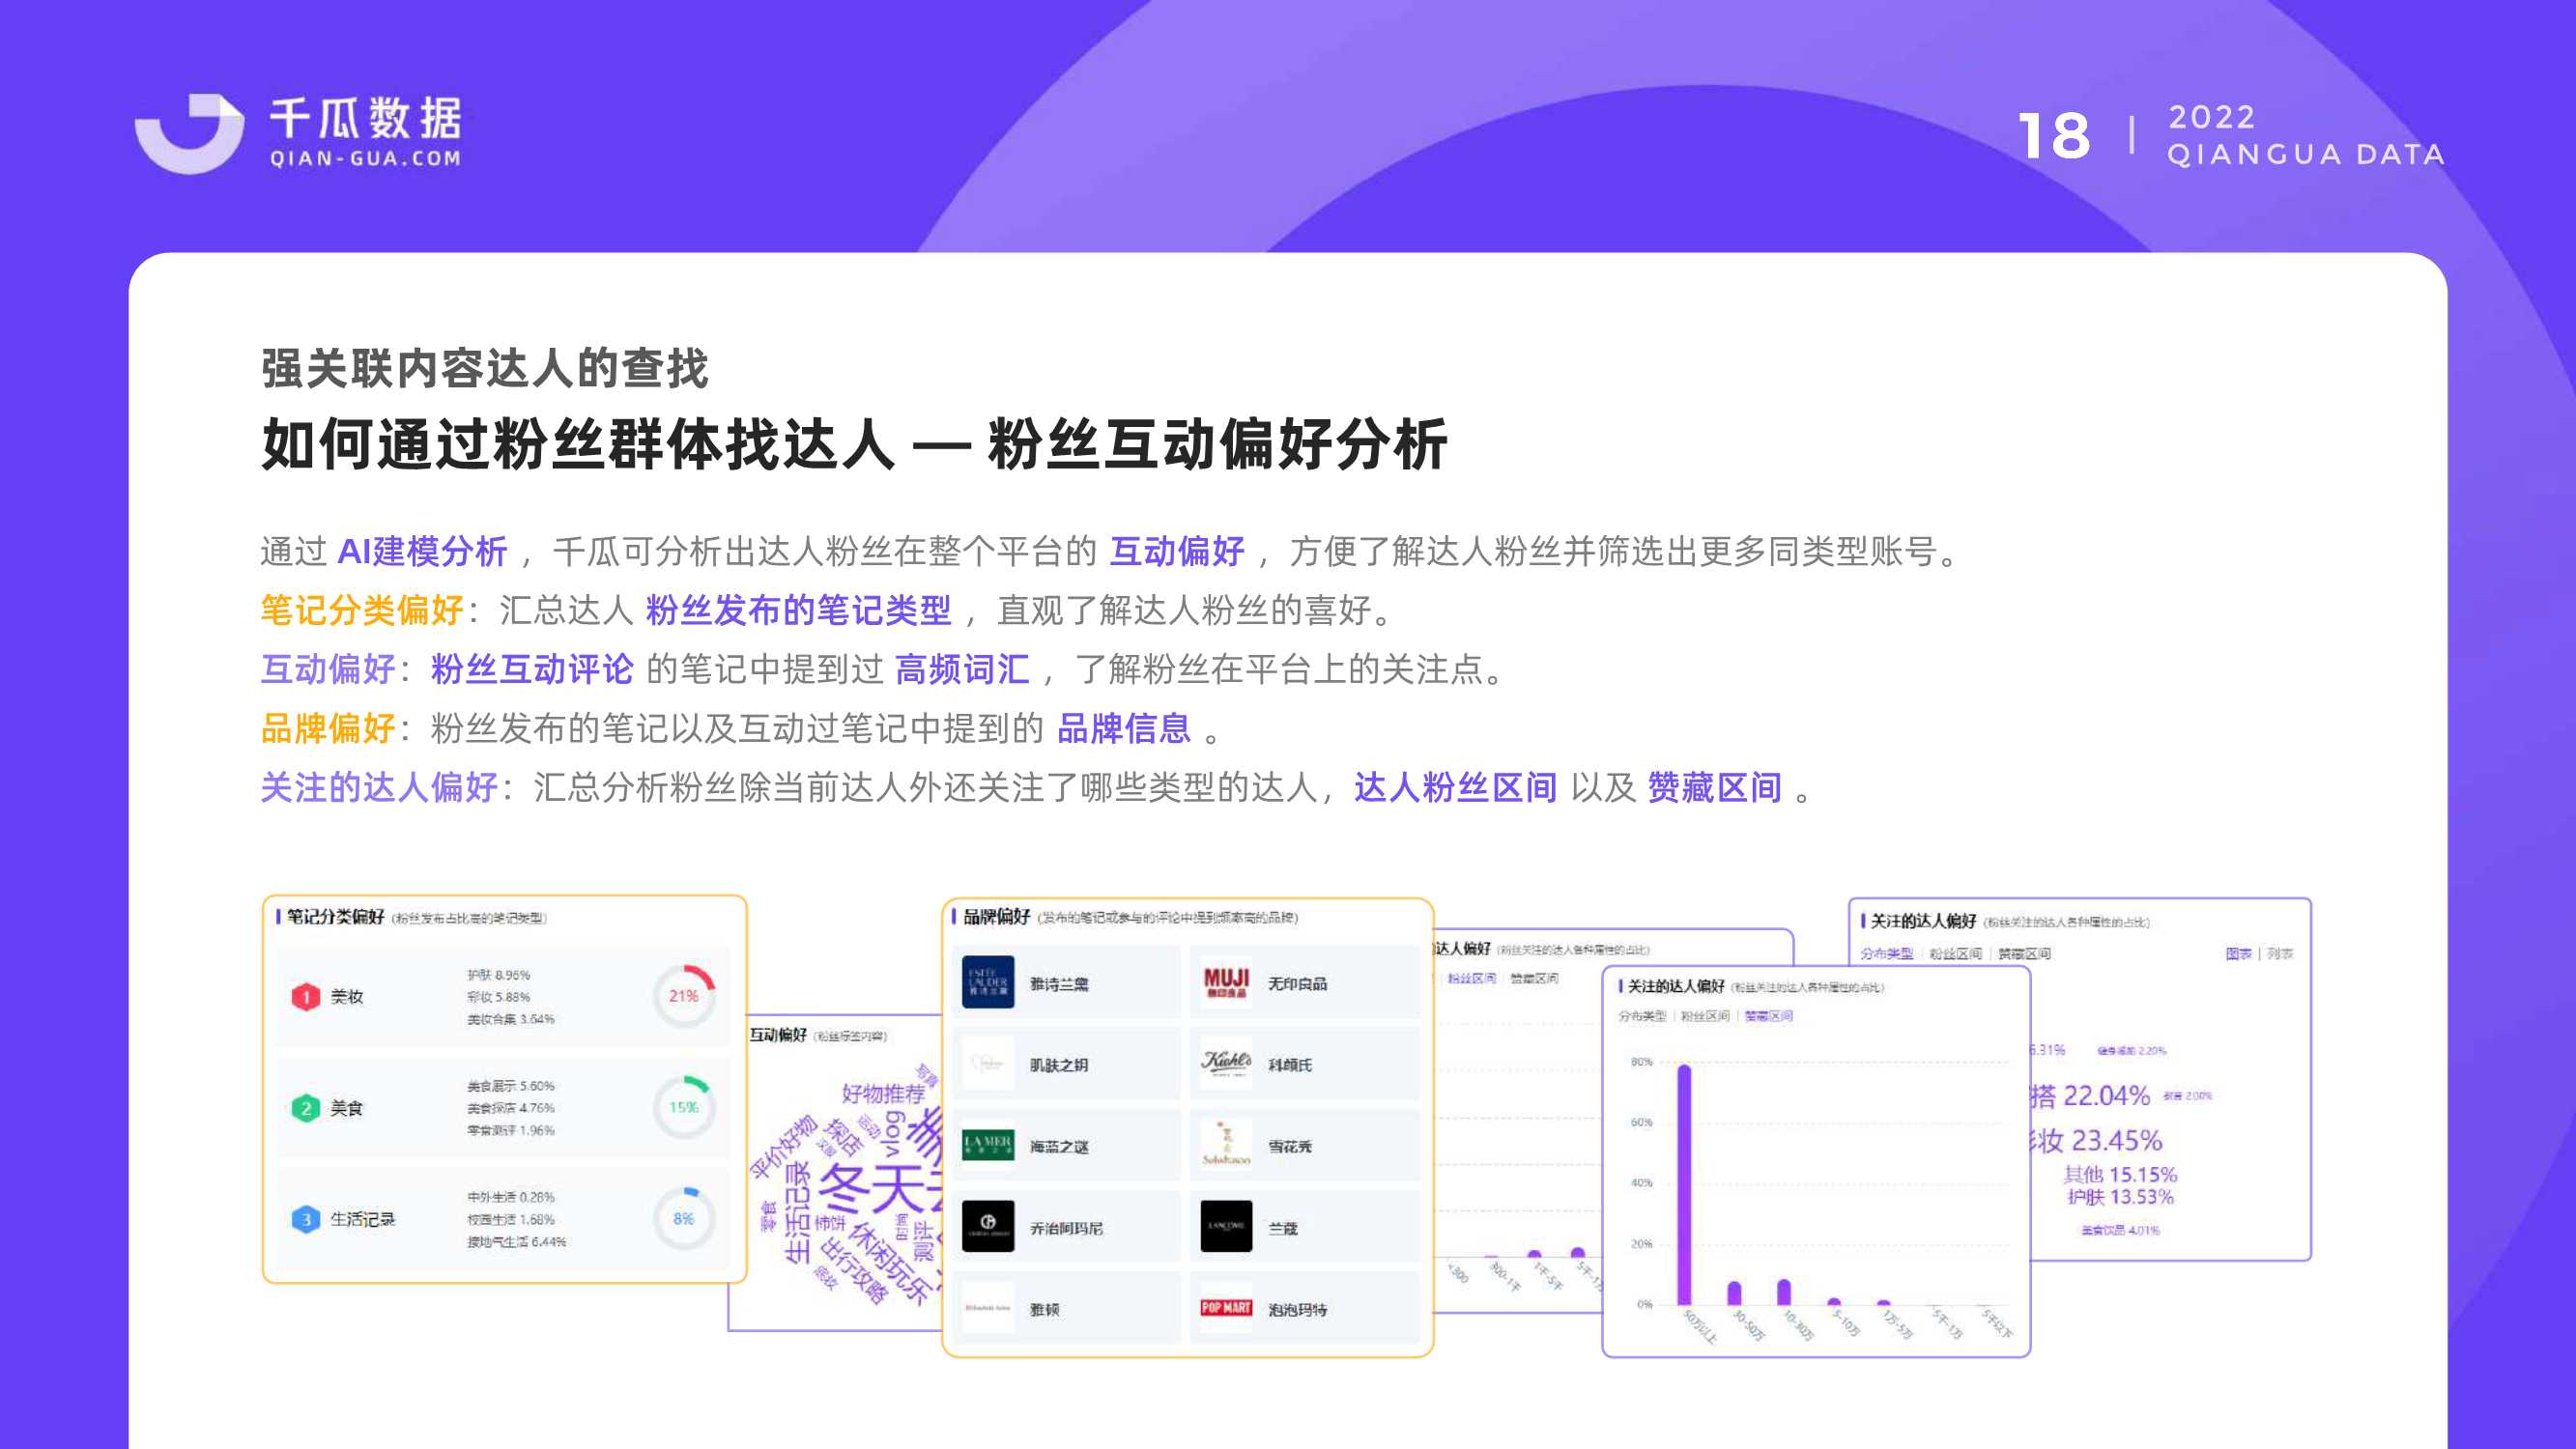Click the 美食饮品 4.01% label

[x=2120, y=1231]
